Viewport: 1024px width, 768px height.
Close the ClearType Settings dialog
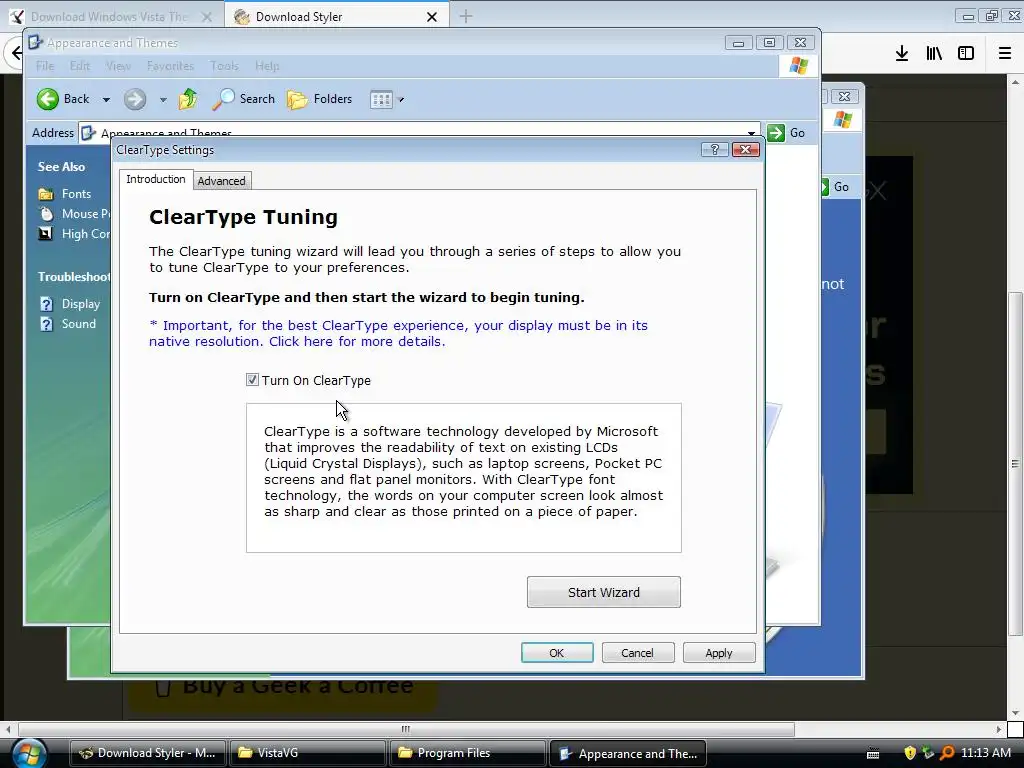click(746, 150)
